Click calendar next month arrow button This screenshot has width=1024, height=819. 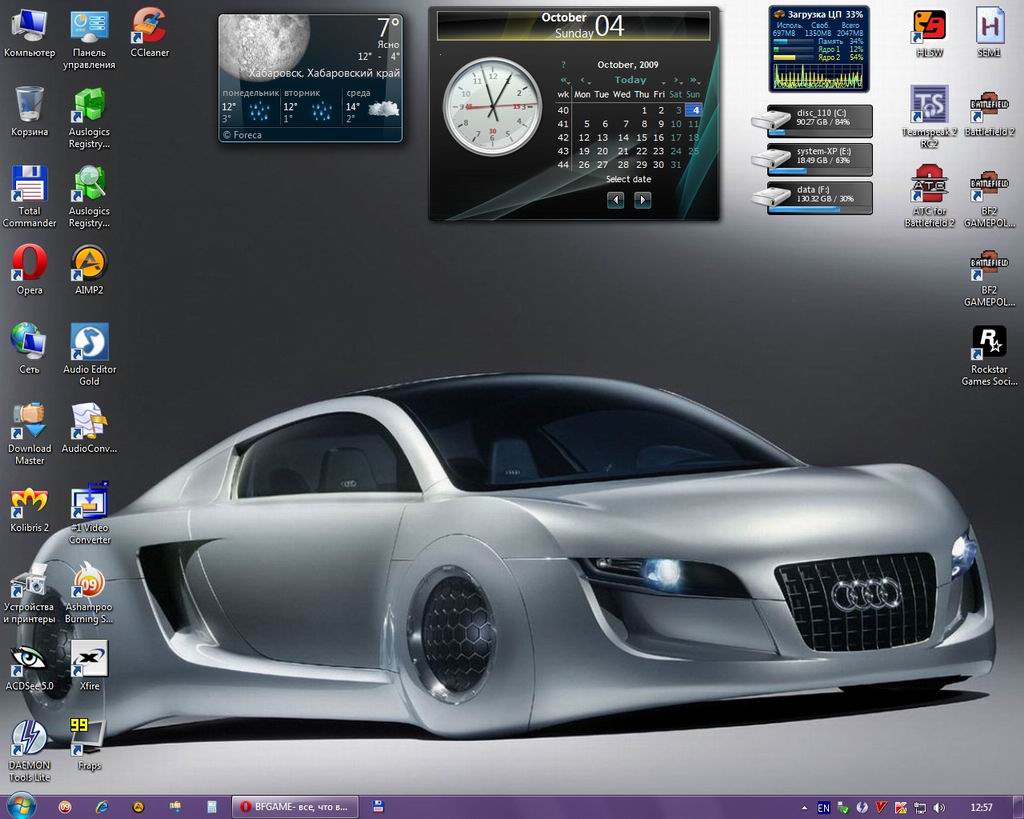click(643, 200)
